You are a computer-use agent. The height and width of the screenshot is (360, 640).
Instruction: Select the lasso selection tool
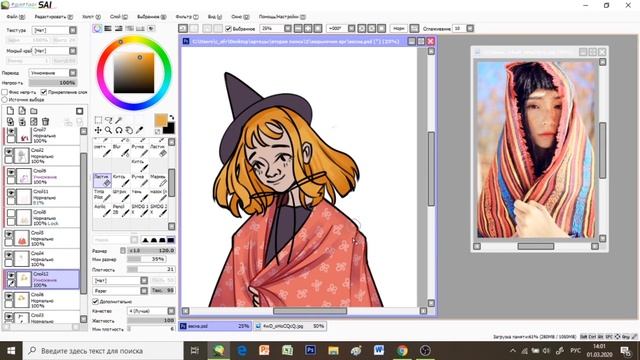click(109, 120)
